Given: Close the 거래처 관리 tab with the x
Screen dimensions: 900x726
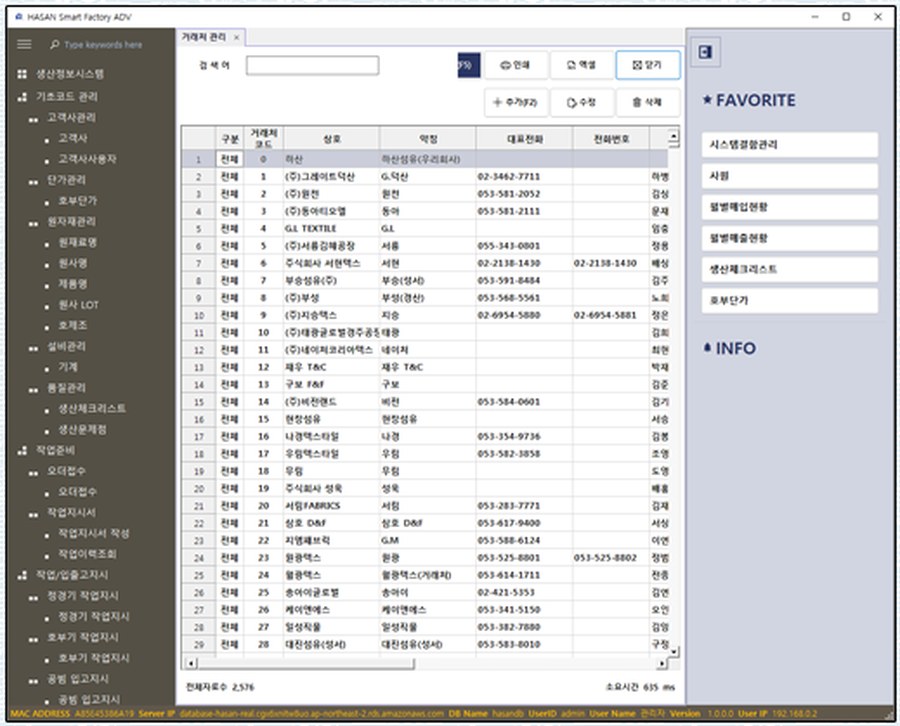Looking at the screenshot, I should pos(236,38).
